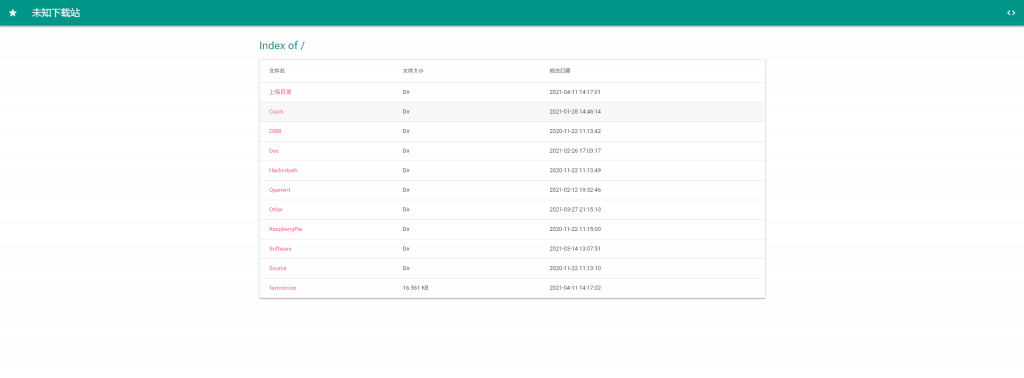Click the code brackets icon in header
Viewport: 1024px width, 378px height.
(x=1011, y=13)
